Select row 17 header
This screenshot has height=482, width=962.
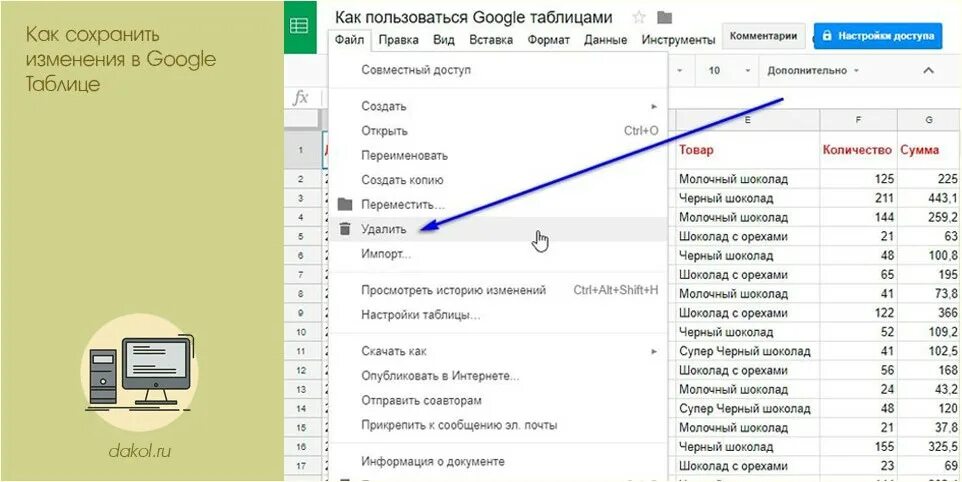pyautogui.click(x=302, y=465)
